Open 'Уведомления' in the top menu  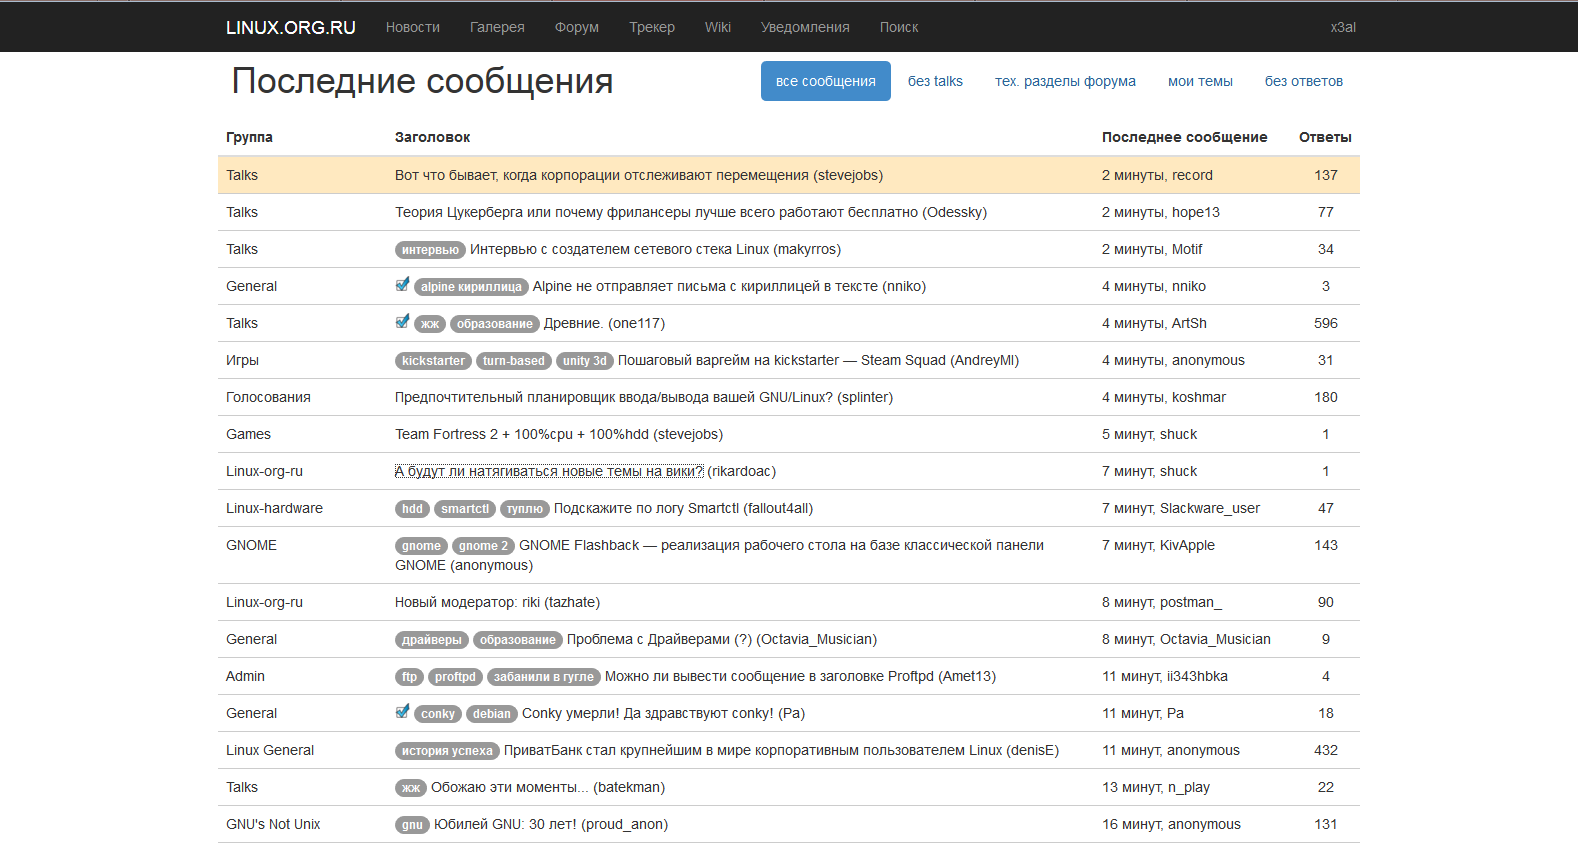tap(805, 27)
